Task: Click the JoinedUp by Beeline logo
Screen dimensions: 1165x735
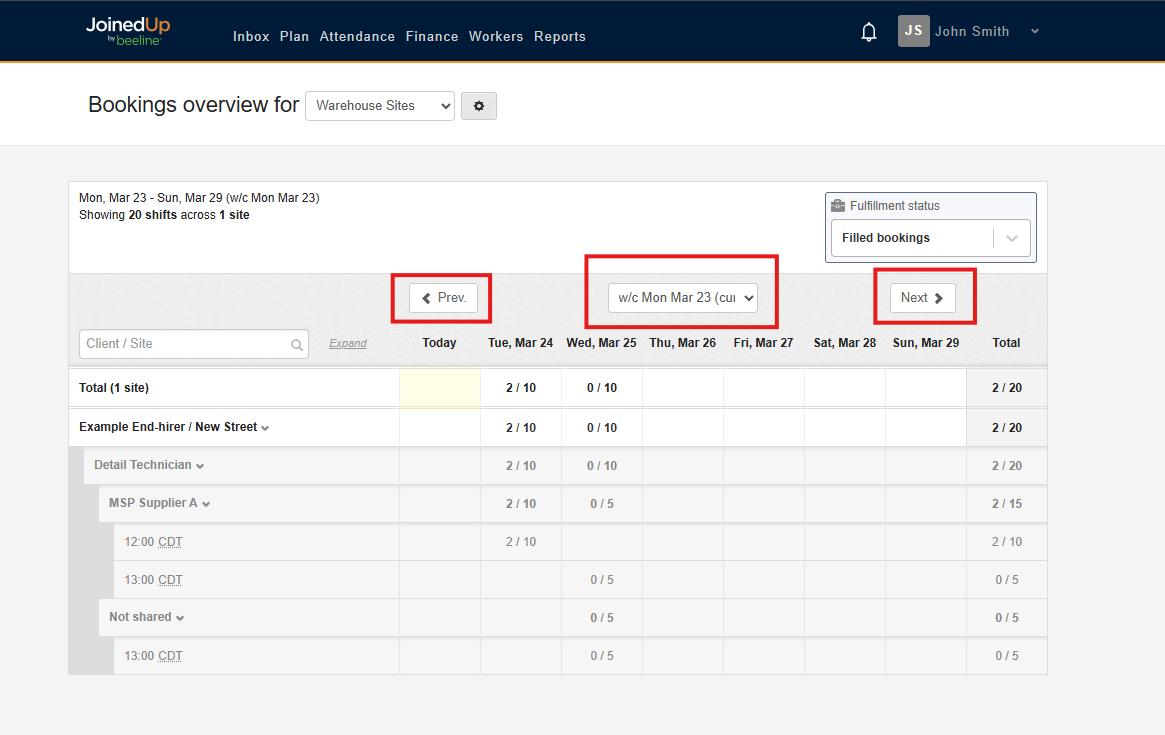Action: pos(124,31)
